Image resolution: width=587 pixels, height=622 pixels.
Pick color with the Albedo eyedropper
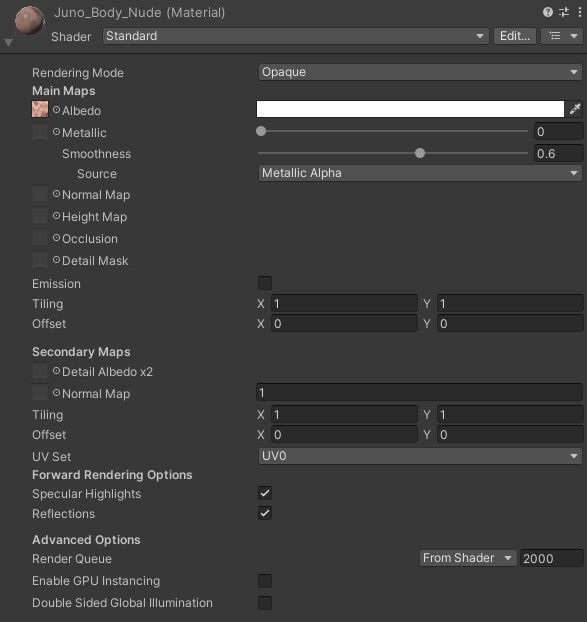point(575,109)
